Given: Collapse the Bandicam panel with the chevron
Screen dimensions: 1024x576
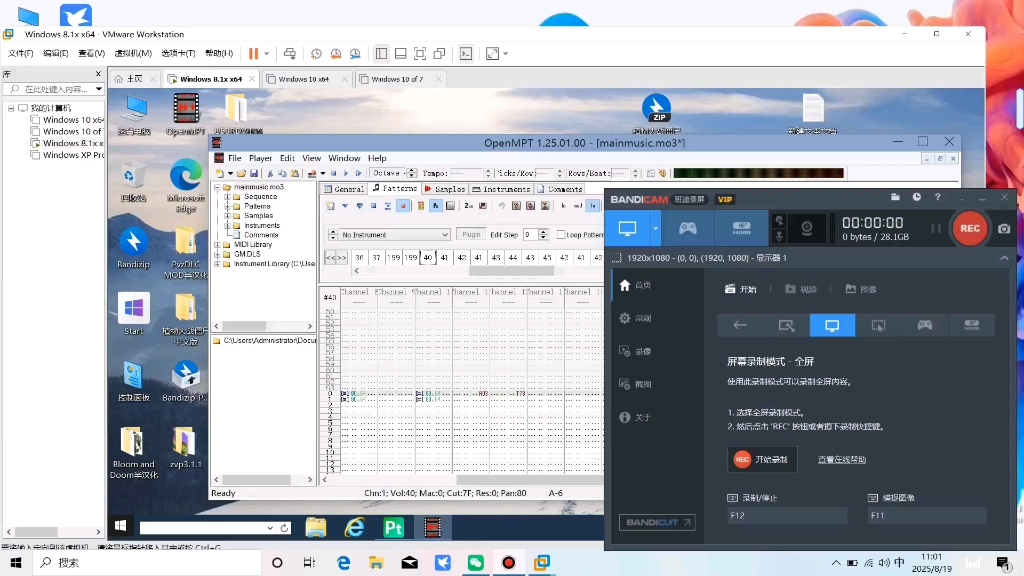Looking at the screenshot, I should tap(1004, 258).
